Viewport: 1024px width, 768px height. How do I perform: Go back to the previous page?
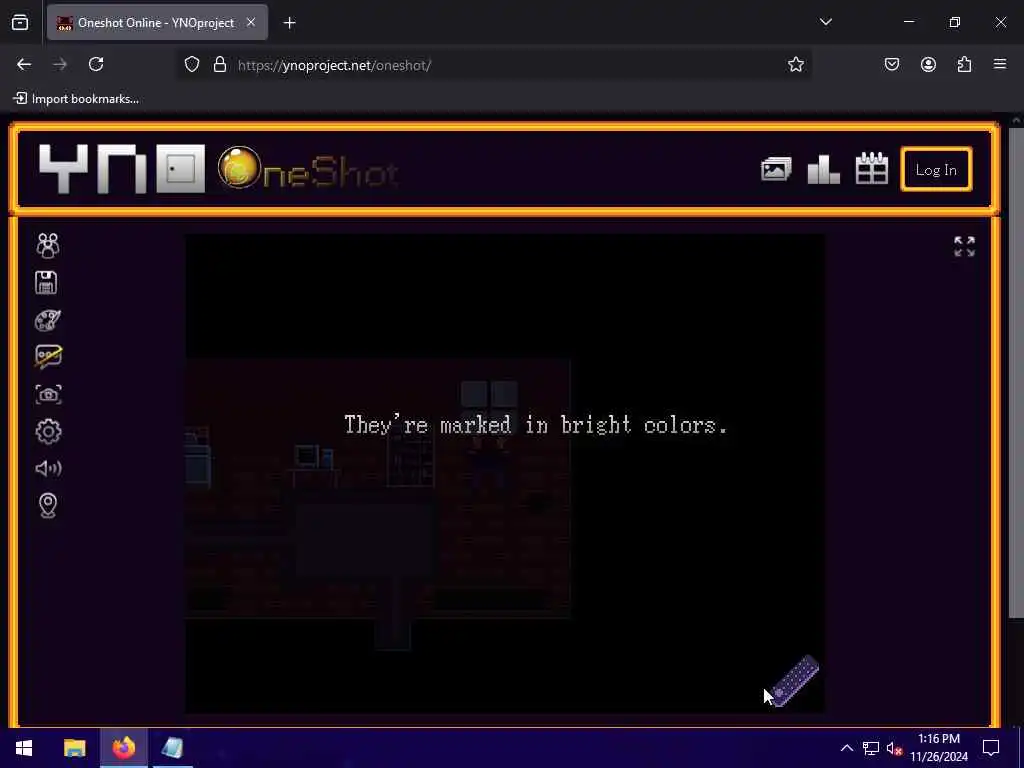coord(24,64)
